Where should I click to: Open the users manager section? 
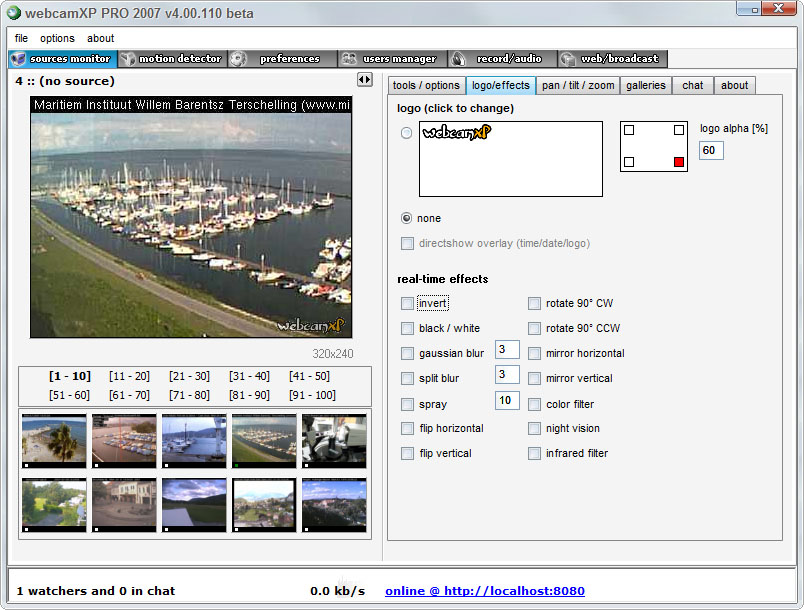tap(392, 59)
